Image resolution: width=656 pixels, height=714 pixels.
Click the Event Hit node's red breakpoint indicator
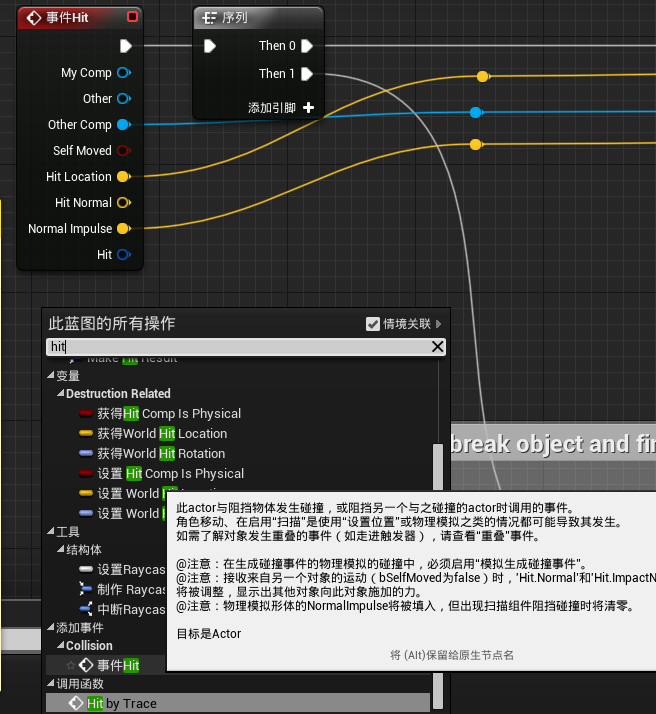(x=132, y=17)
